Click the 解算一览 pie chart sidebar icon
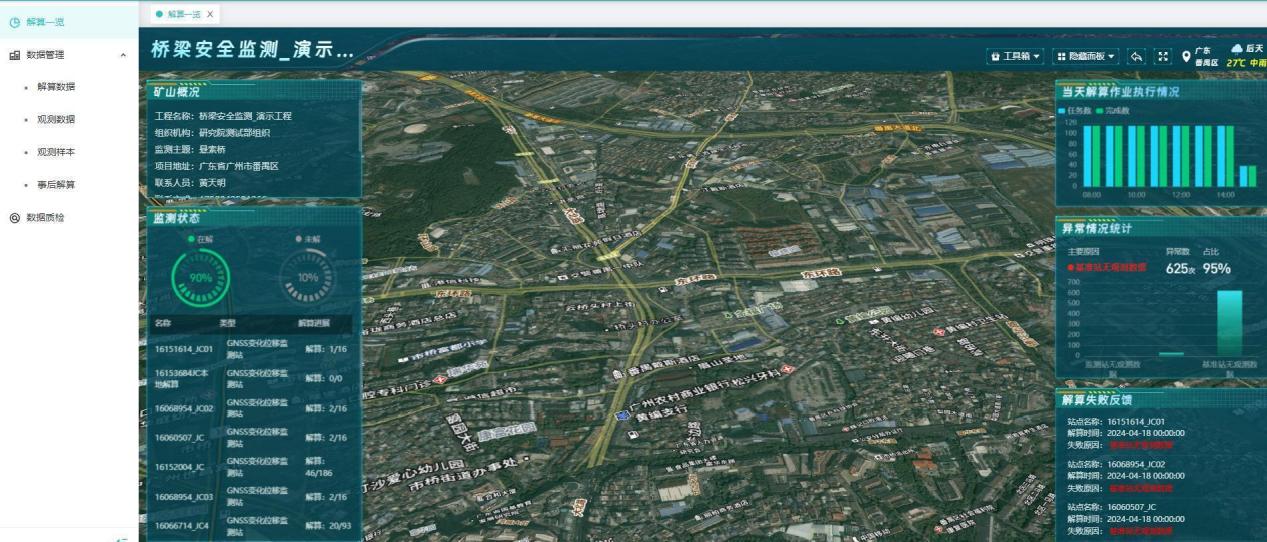 15,22
